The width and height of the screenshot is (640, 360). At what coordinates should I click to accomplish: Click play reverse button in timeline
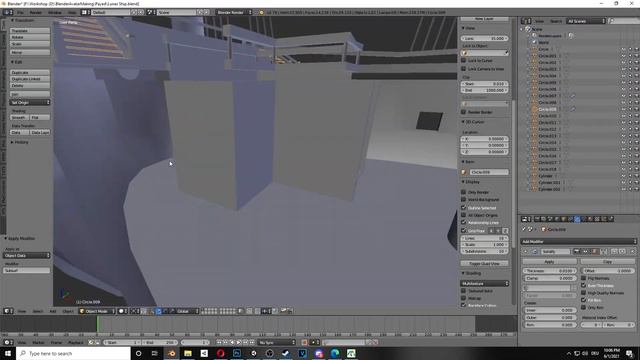coord(232,342)
